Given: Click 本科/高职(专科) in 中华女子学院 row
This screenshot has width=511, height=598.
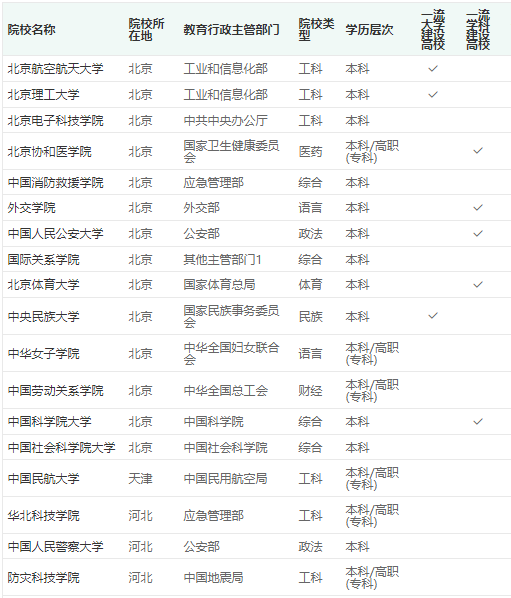Looking at the screenshot, I should (x=372, y=354).
